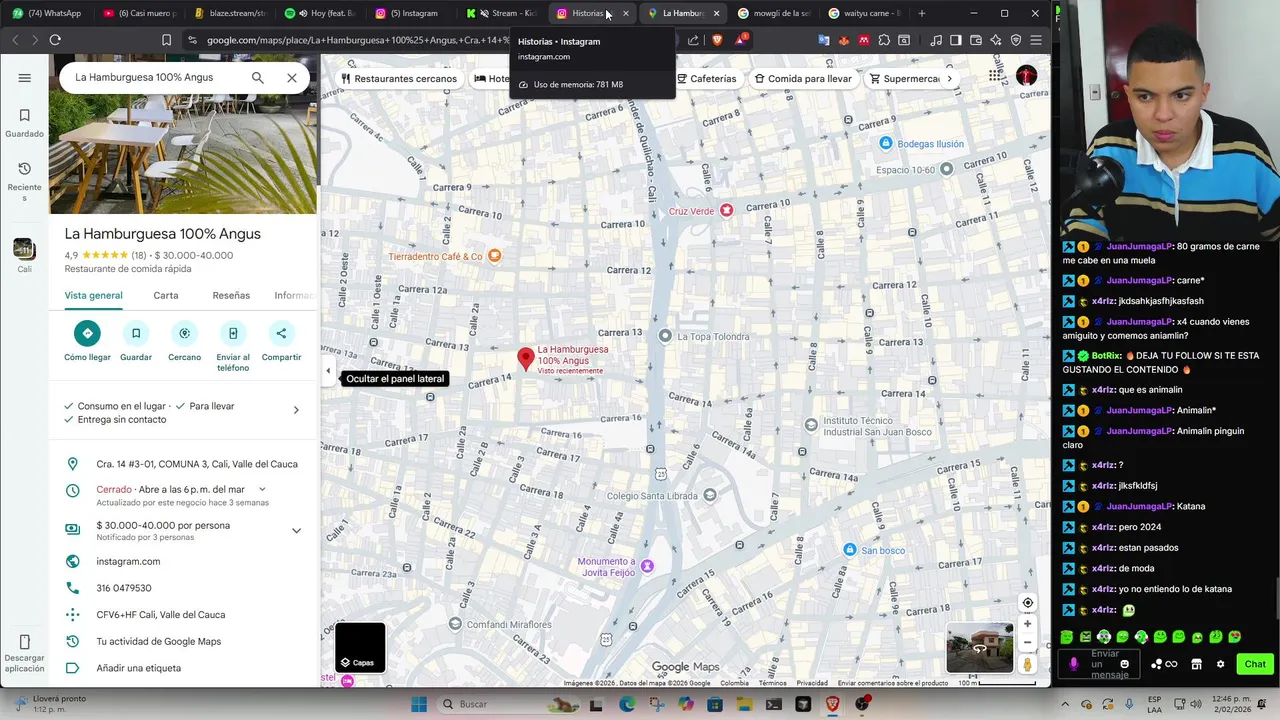Expand the service options chevron arrow
The height and width of the screenshot is (720, 1280).
296,410
